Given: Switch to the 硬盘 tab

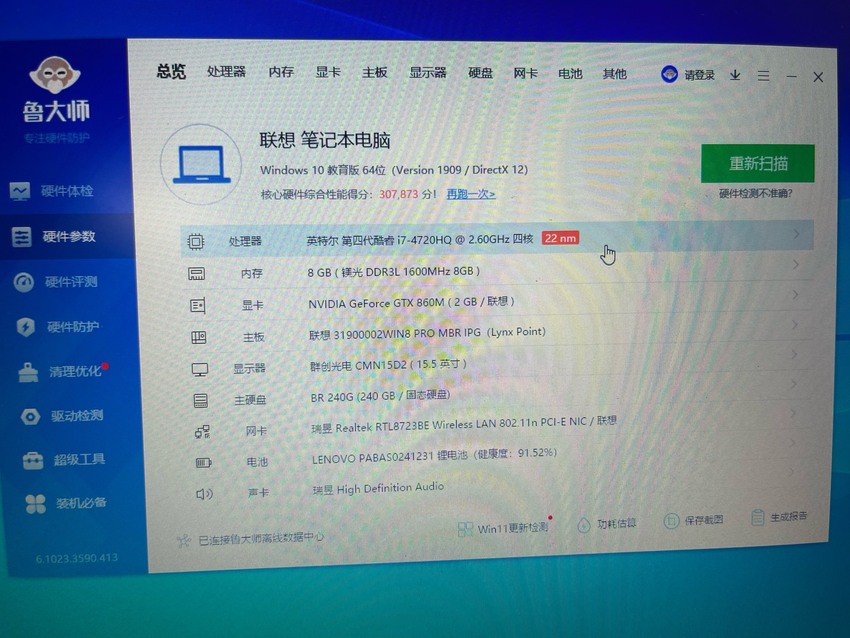Looking at the screenshot, I should point(480,73).
